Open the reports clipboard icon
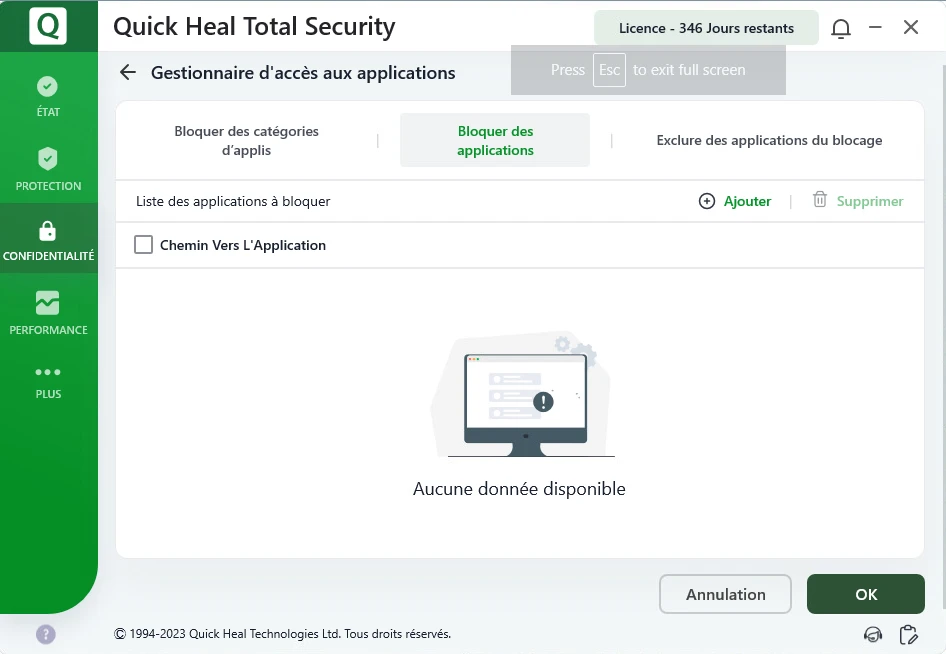946x654 pixels. point(909,634)
